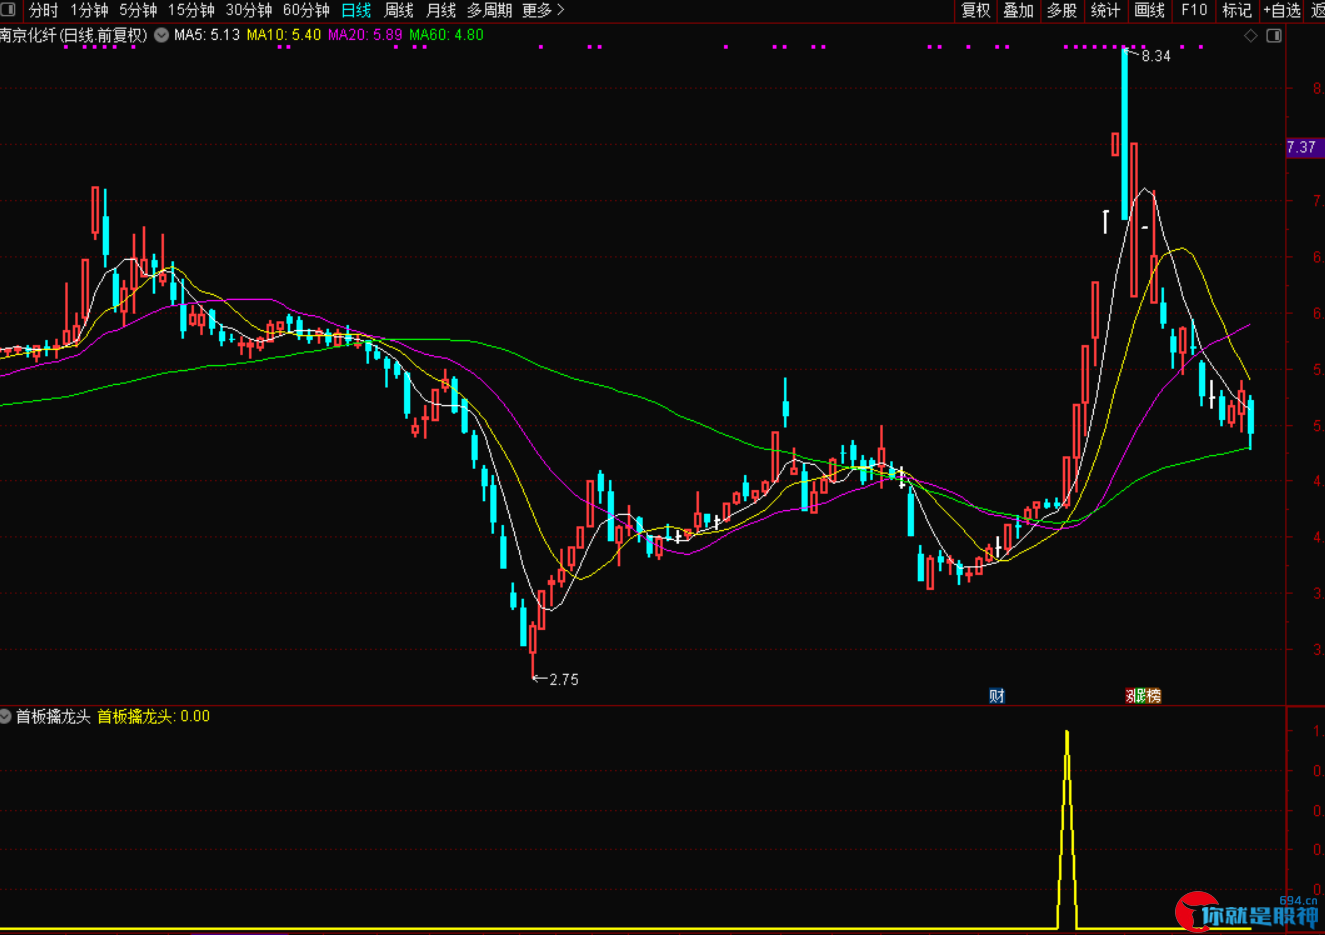Click the MA10: 5.40 label

(x=284, y=35)
